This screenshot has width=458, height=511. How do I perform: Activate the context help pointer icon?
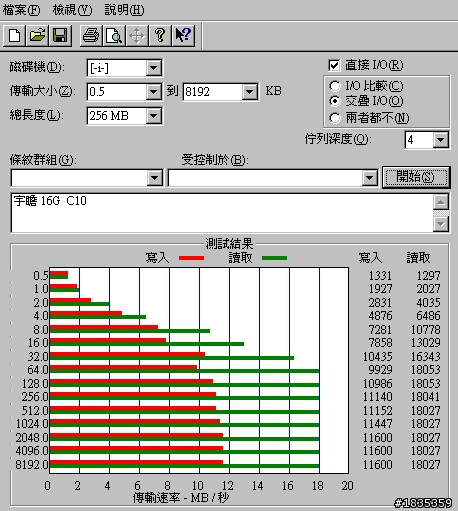coord(183,35)
